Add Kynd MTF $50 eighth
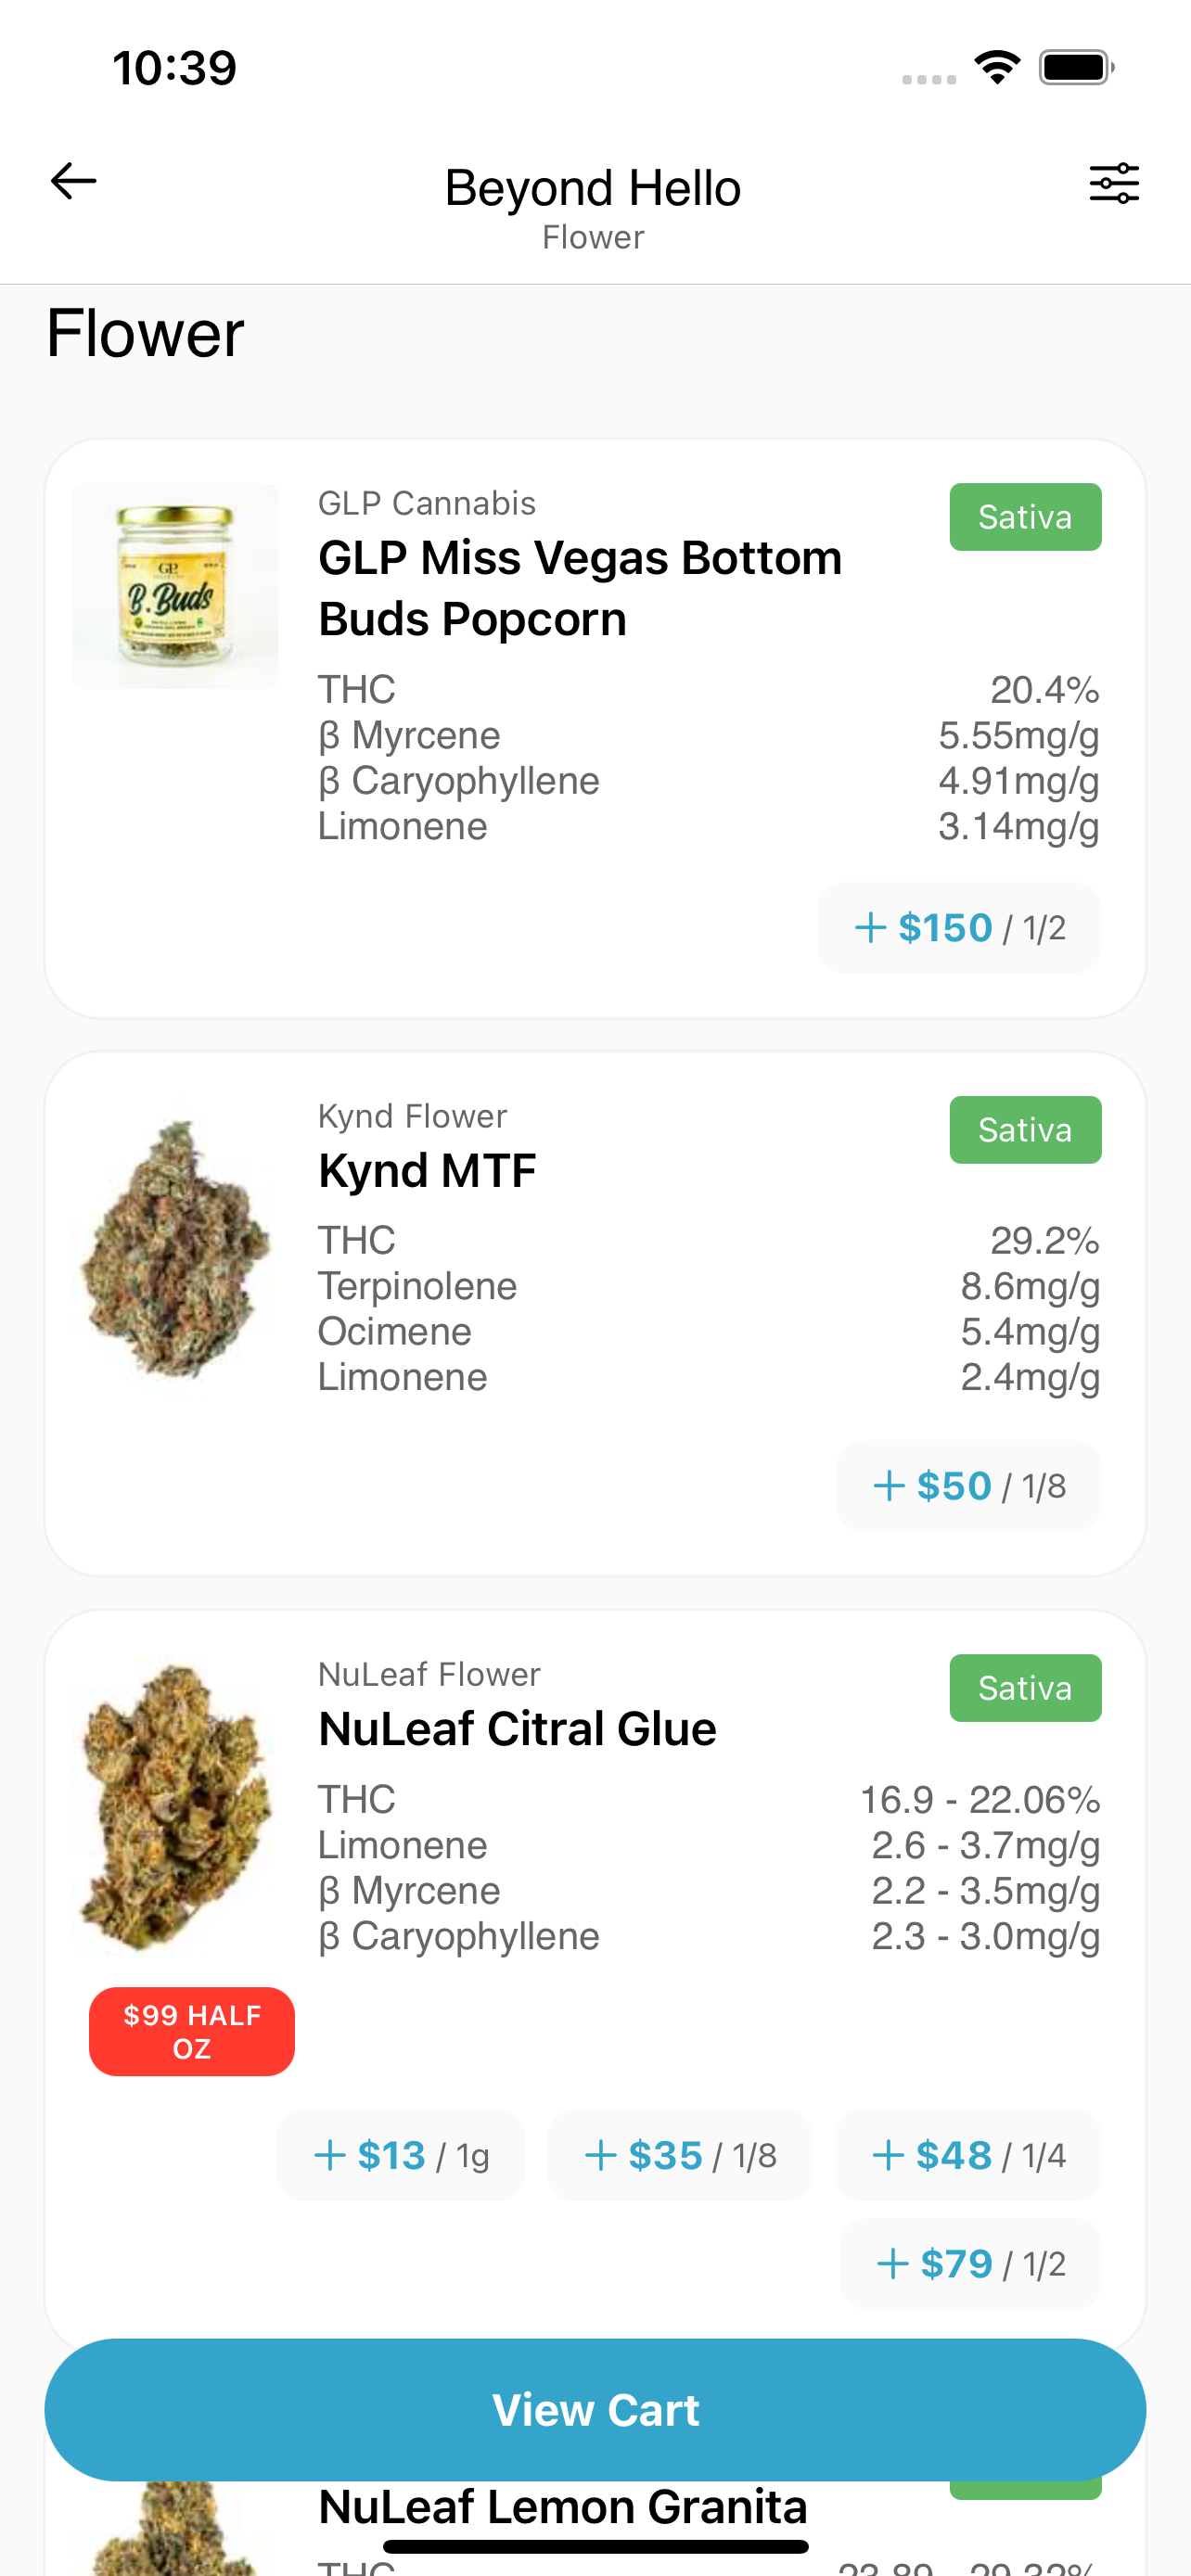The image size is (1191, 2576). (968, 1486)
